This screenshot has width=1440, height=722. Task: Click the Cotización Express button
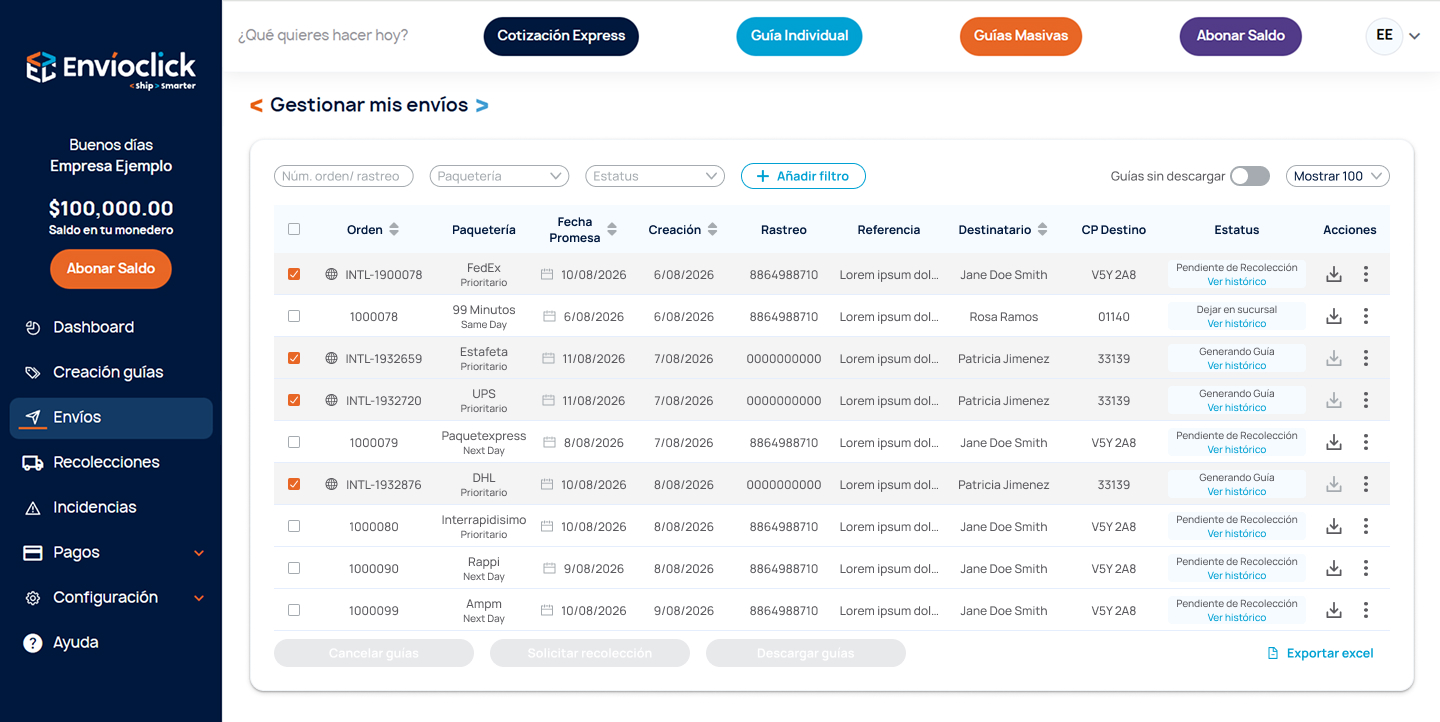[561, 36]
